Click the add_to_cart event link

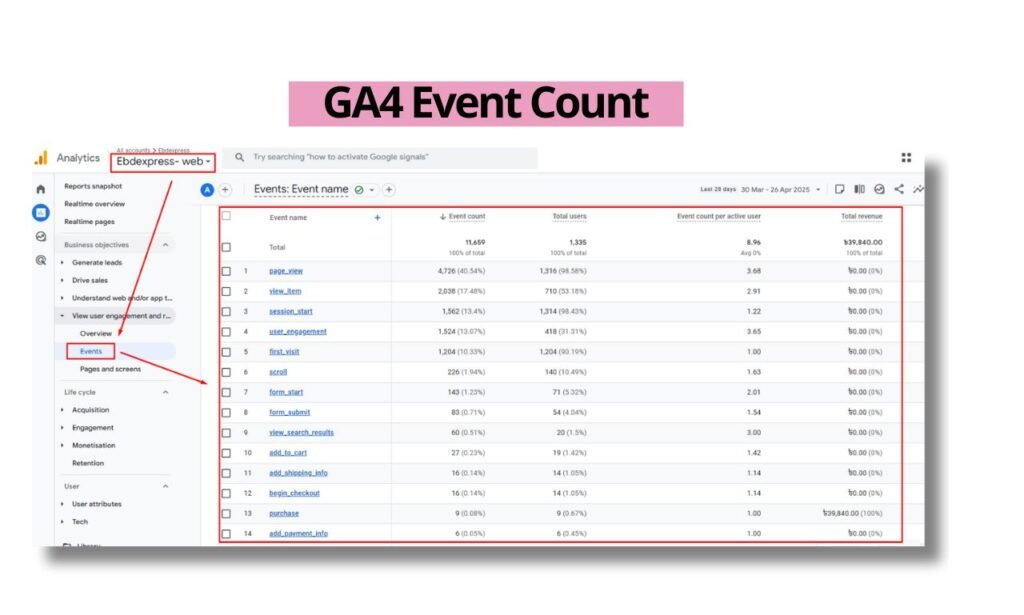287,453
